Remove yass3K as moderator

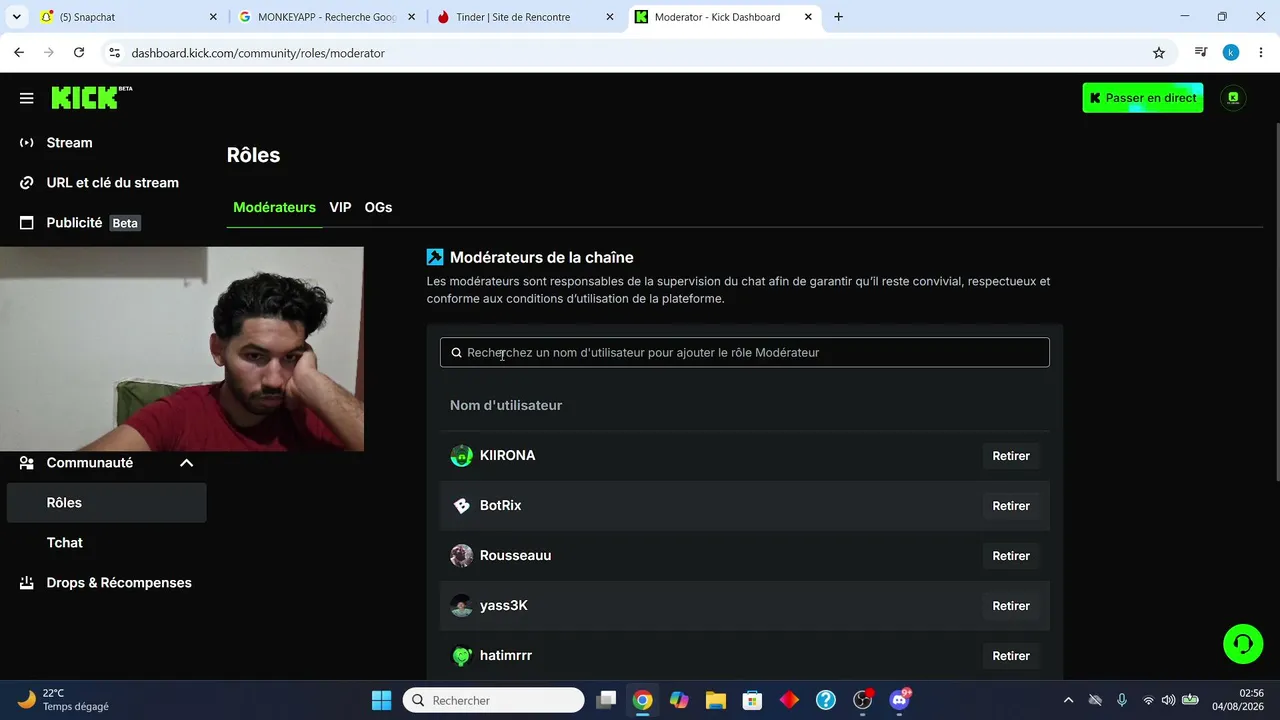point(1011,606)
